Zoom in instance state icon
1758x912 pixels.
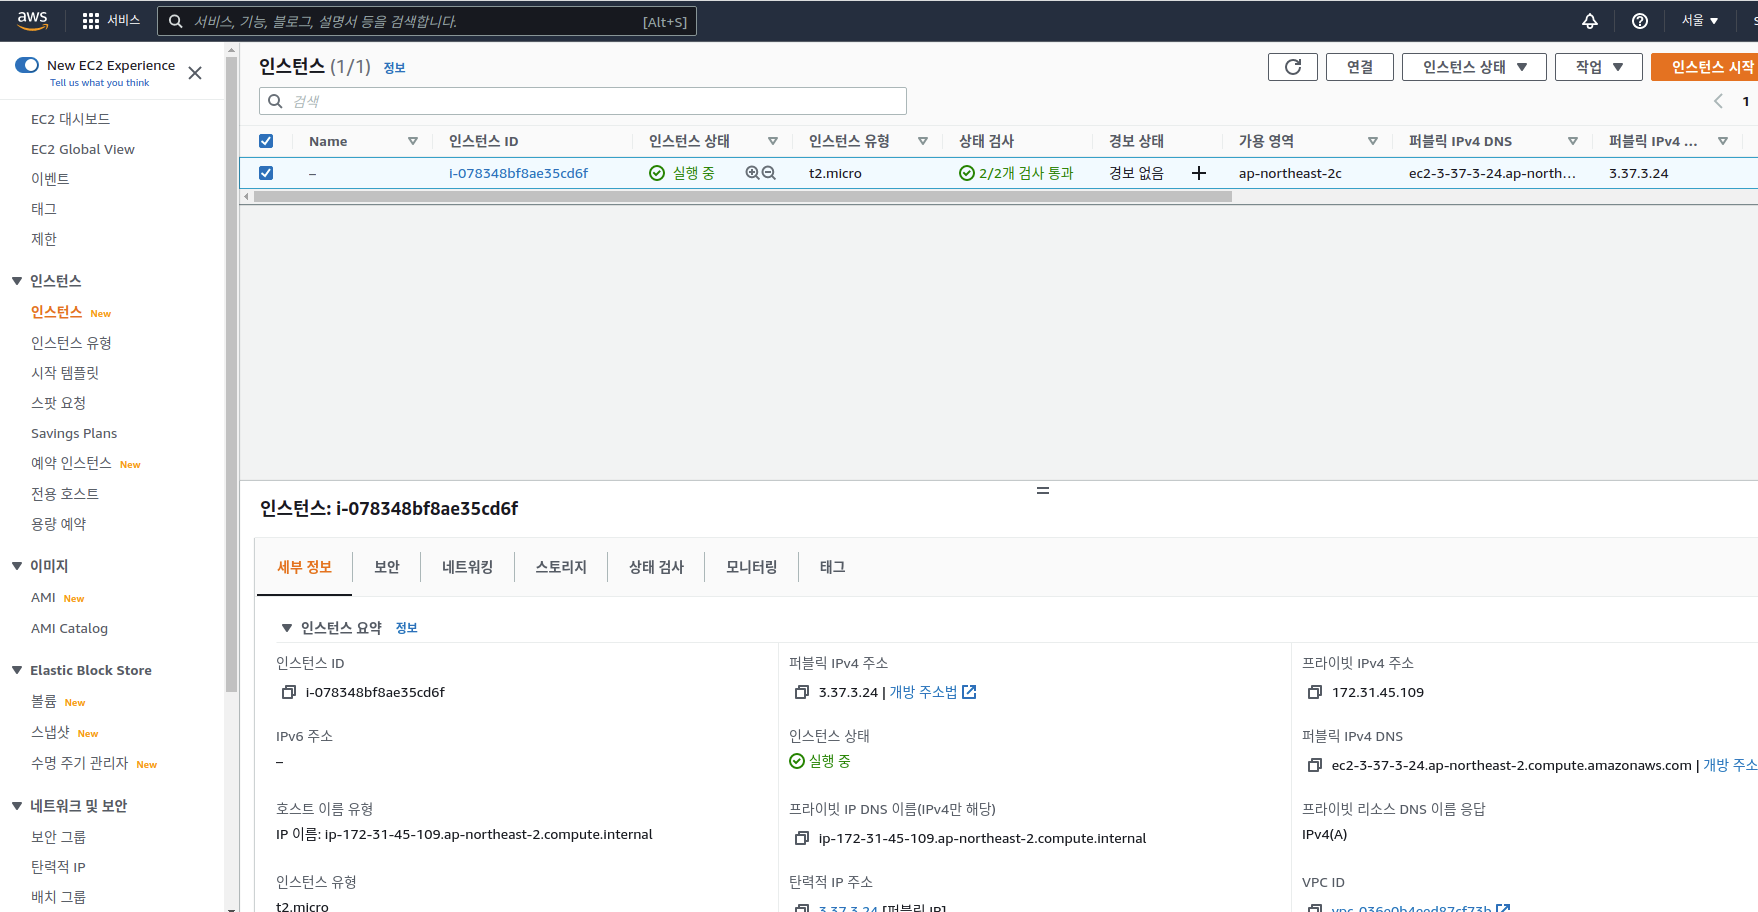point(752,173)
